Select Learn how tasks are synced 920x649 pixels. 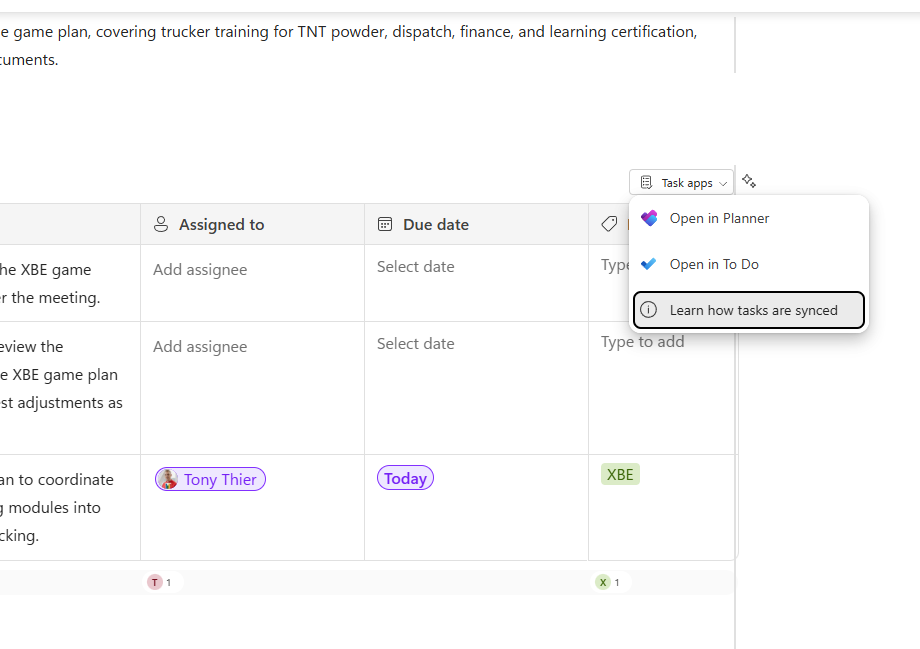pyautogui.click(x=753, y=310)
